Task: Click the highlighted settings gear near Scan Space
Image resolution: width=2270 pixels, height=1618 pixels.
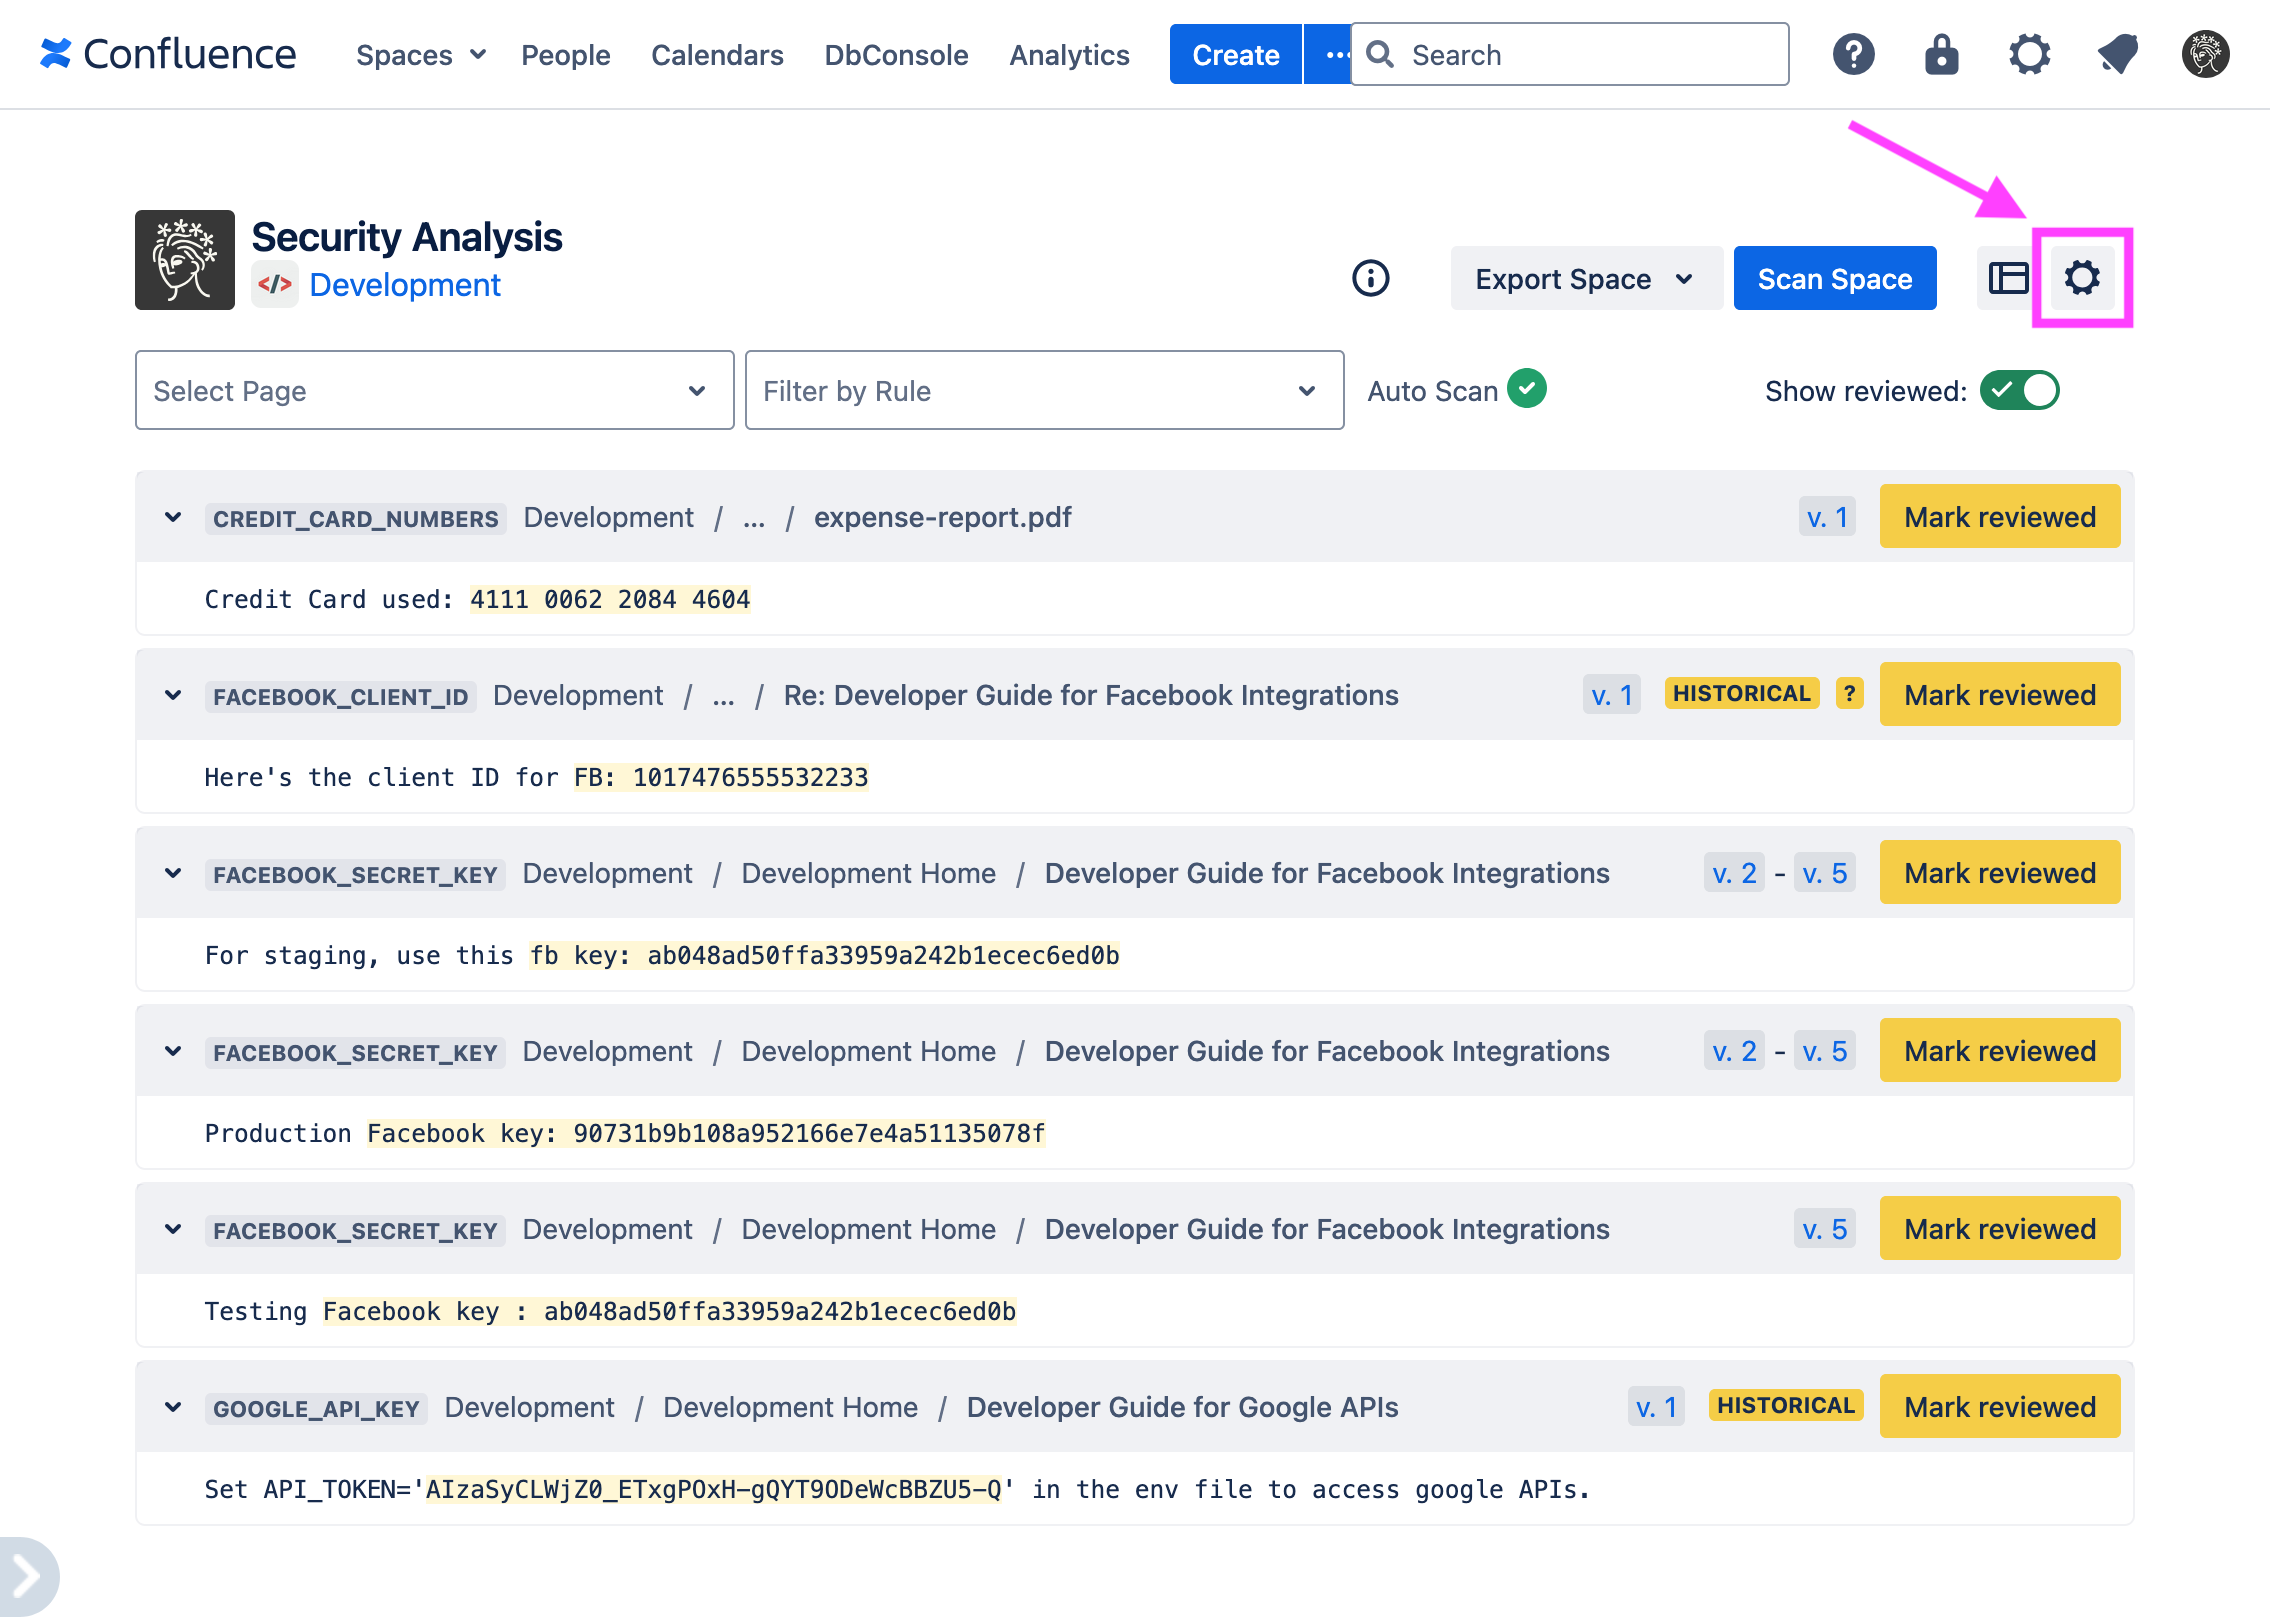Action: point(2083,279)
